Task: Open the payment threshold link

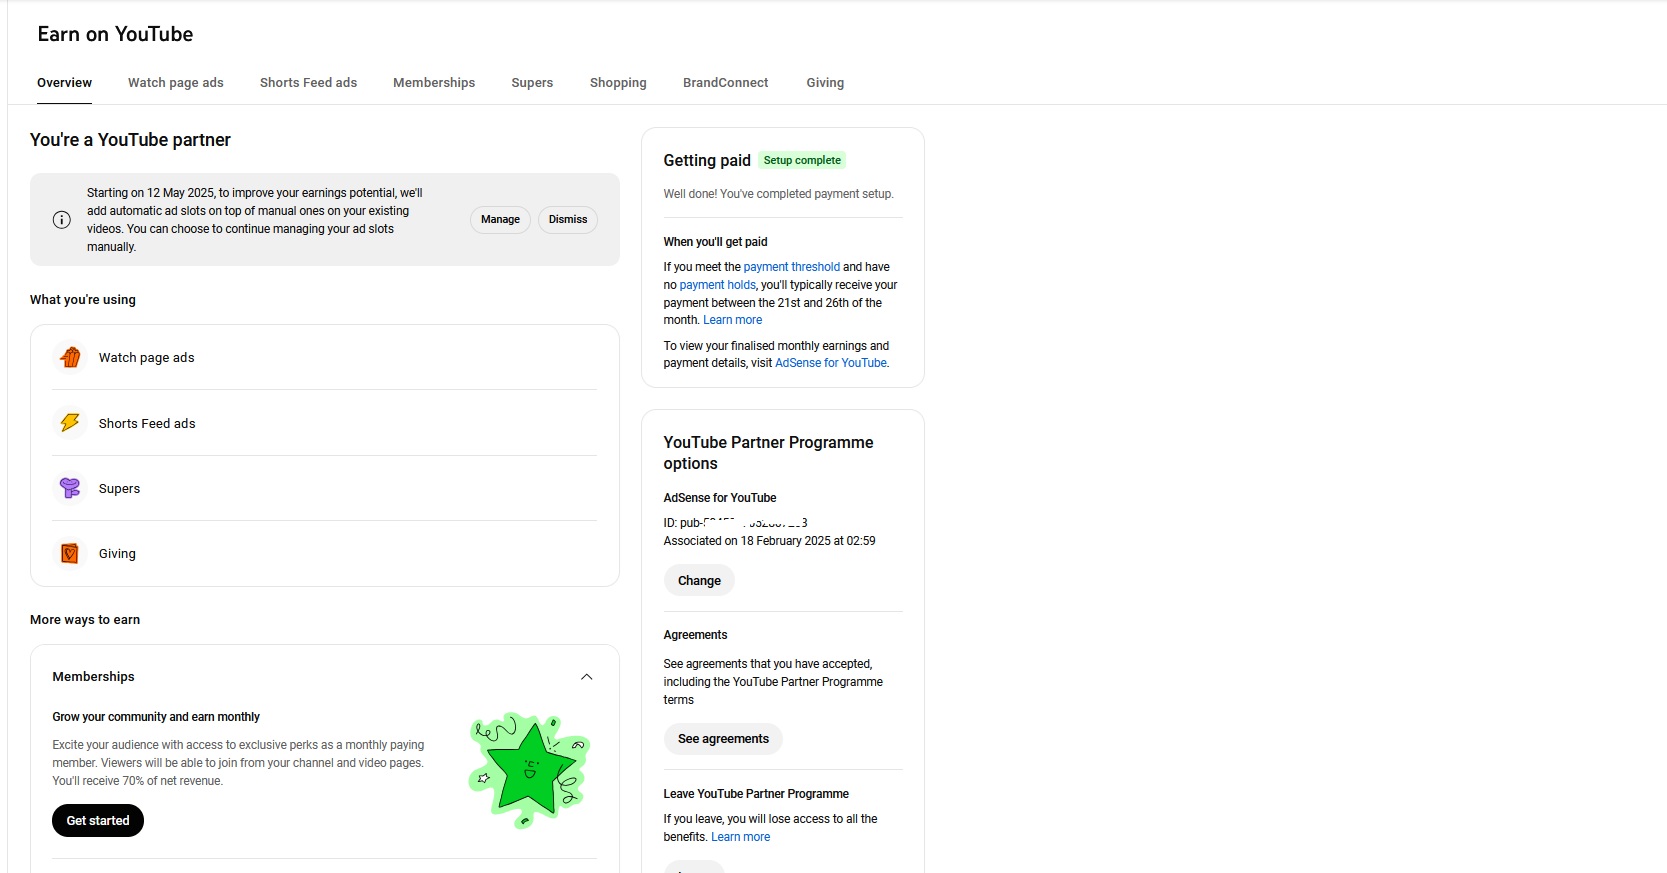Action: coord(792,267)
